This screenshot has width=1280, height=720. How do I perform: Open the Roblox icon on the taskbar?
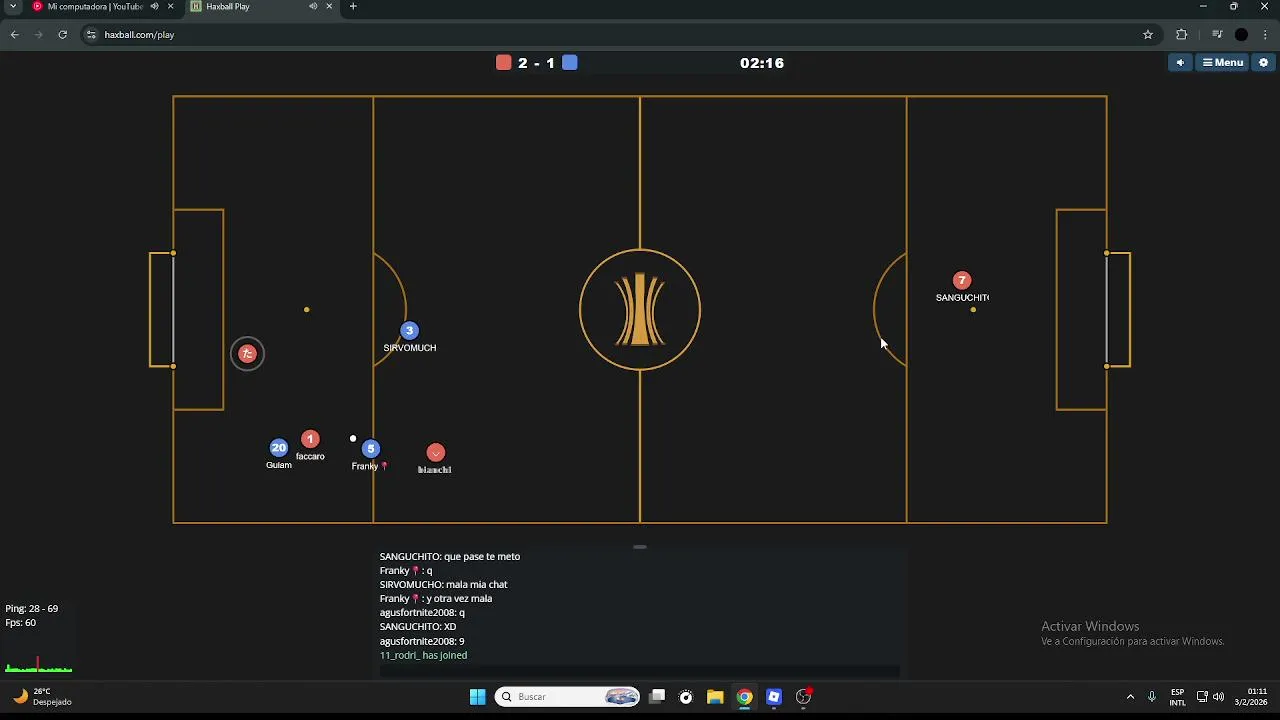click(x=774, y=697)
